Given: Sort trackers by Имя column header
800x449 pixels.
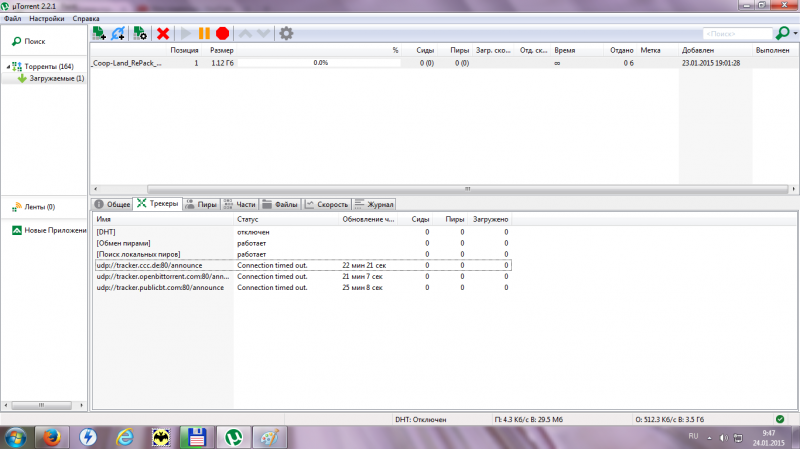Looking at the screenshot, I should click(x=163, y=219).
